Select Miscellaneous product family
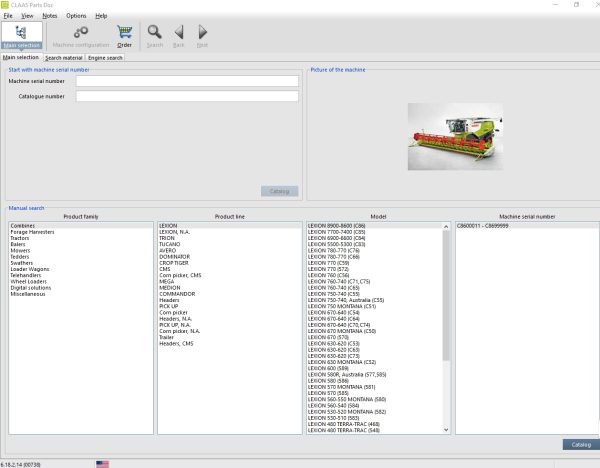The height and width of the screenshot is (468, 600). 81,294
